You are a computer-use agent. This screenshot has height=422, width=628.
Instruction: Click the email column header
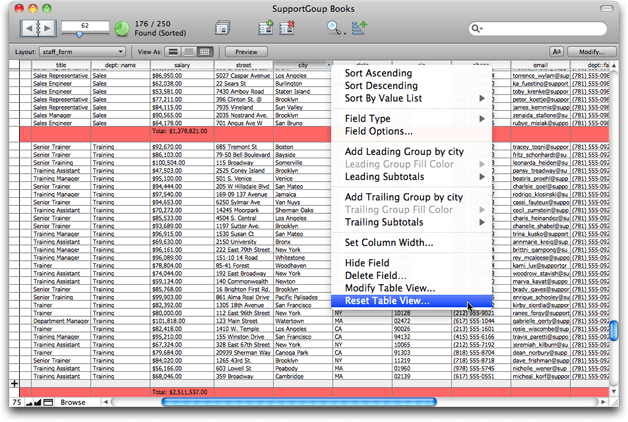click(x=540, y=65)
